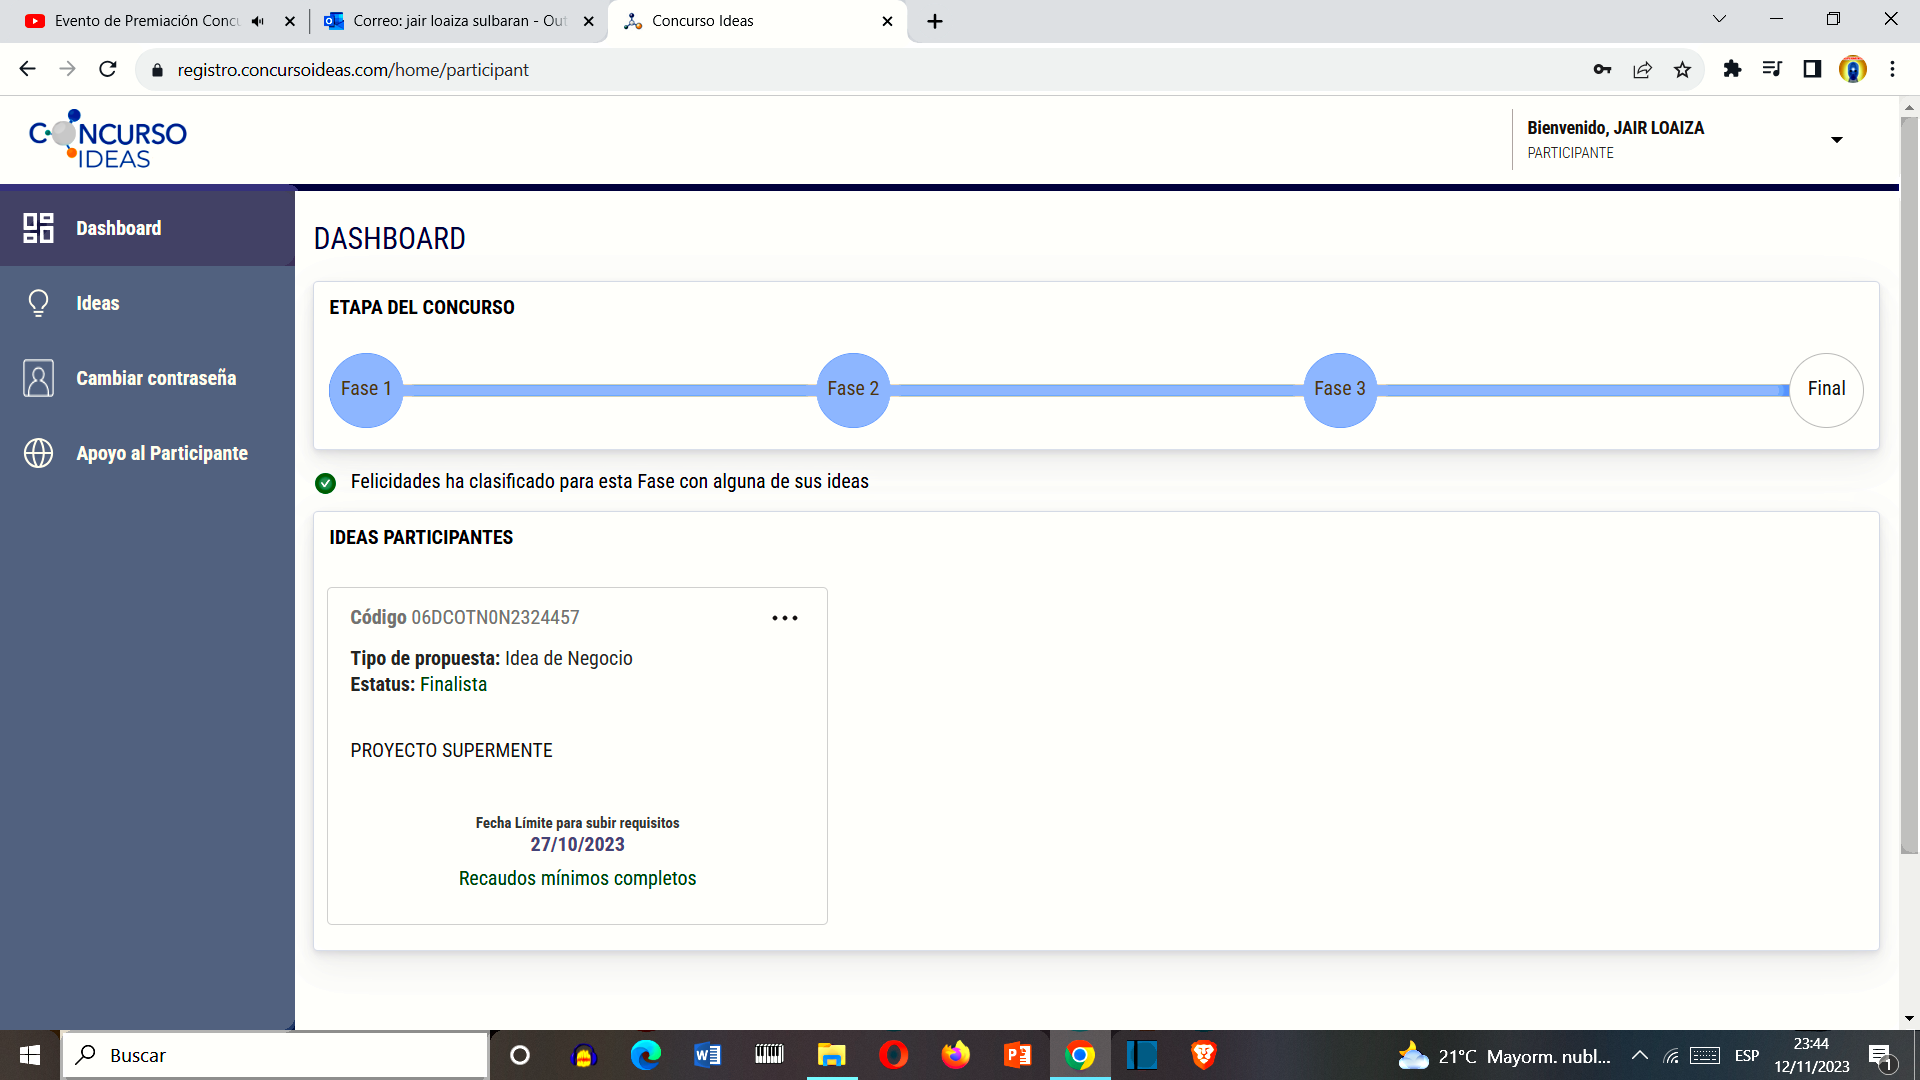Click the PROYECTO SUPERMENTE title
The width and height of the screenshot is (1920, 1080).
[x=451, y=750]
